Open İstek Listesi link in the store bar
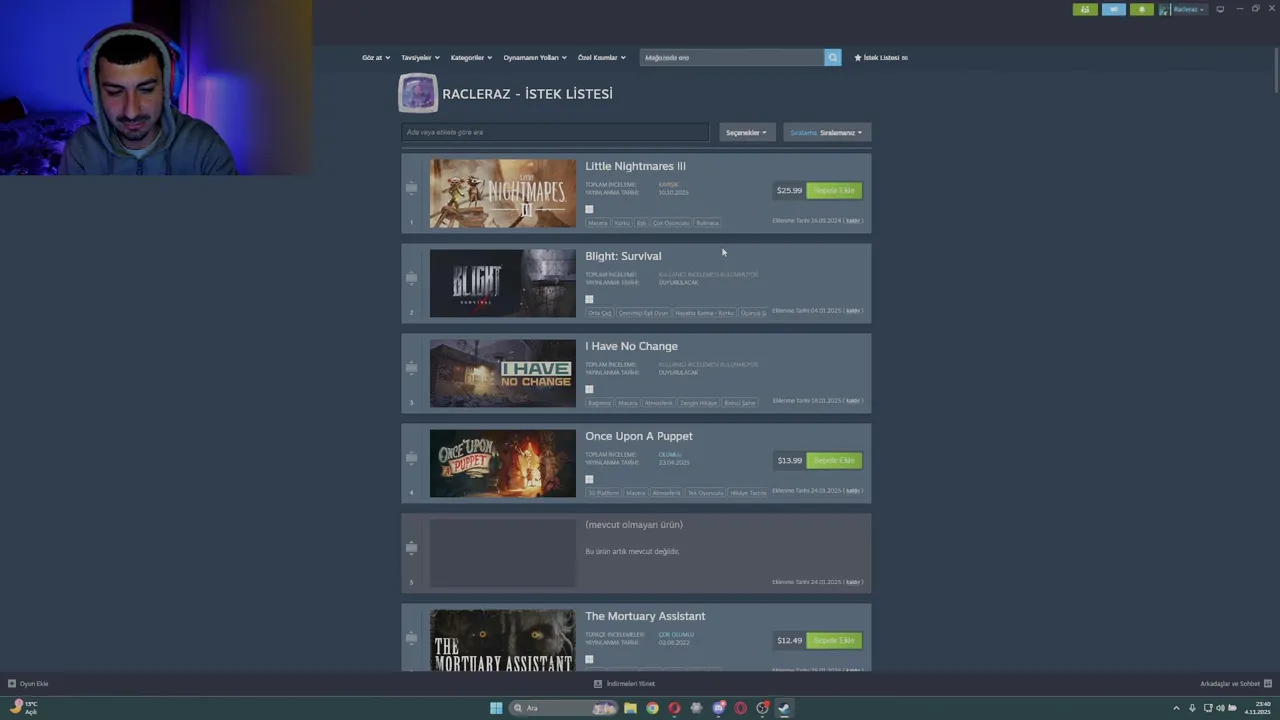The image size is (1280, 720). tap(881, 58)
